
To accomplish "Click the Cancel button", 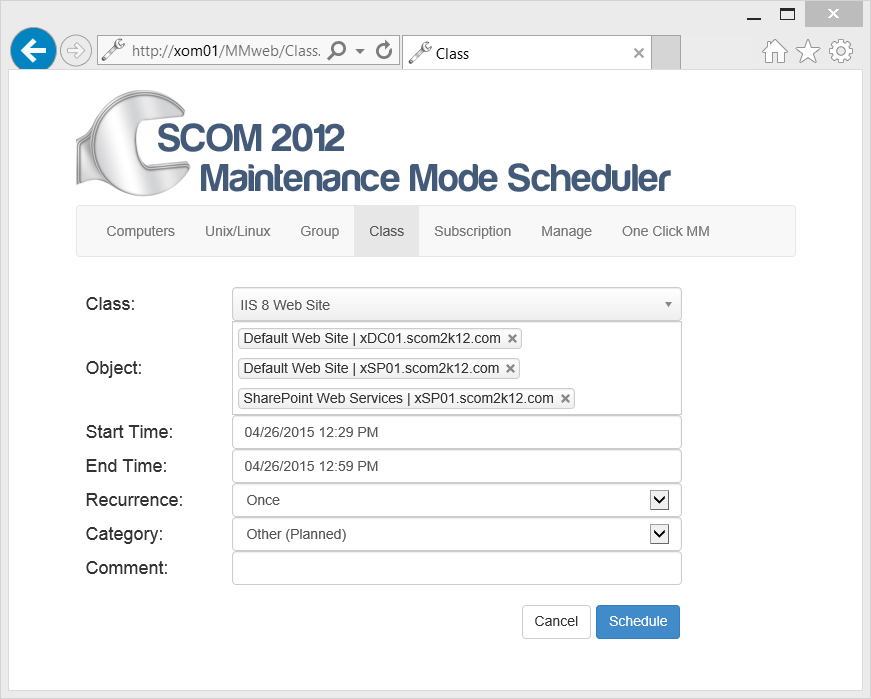I will click(x=556, y=622).
